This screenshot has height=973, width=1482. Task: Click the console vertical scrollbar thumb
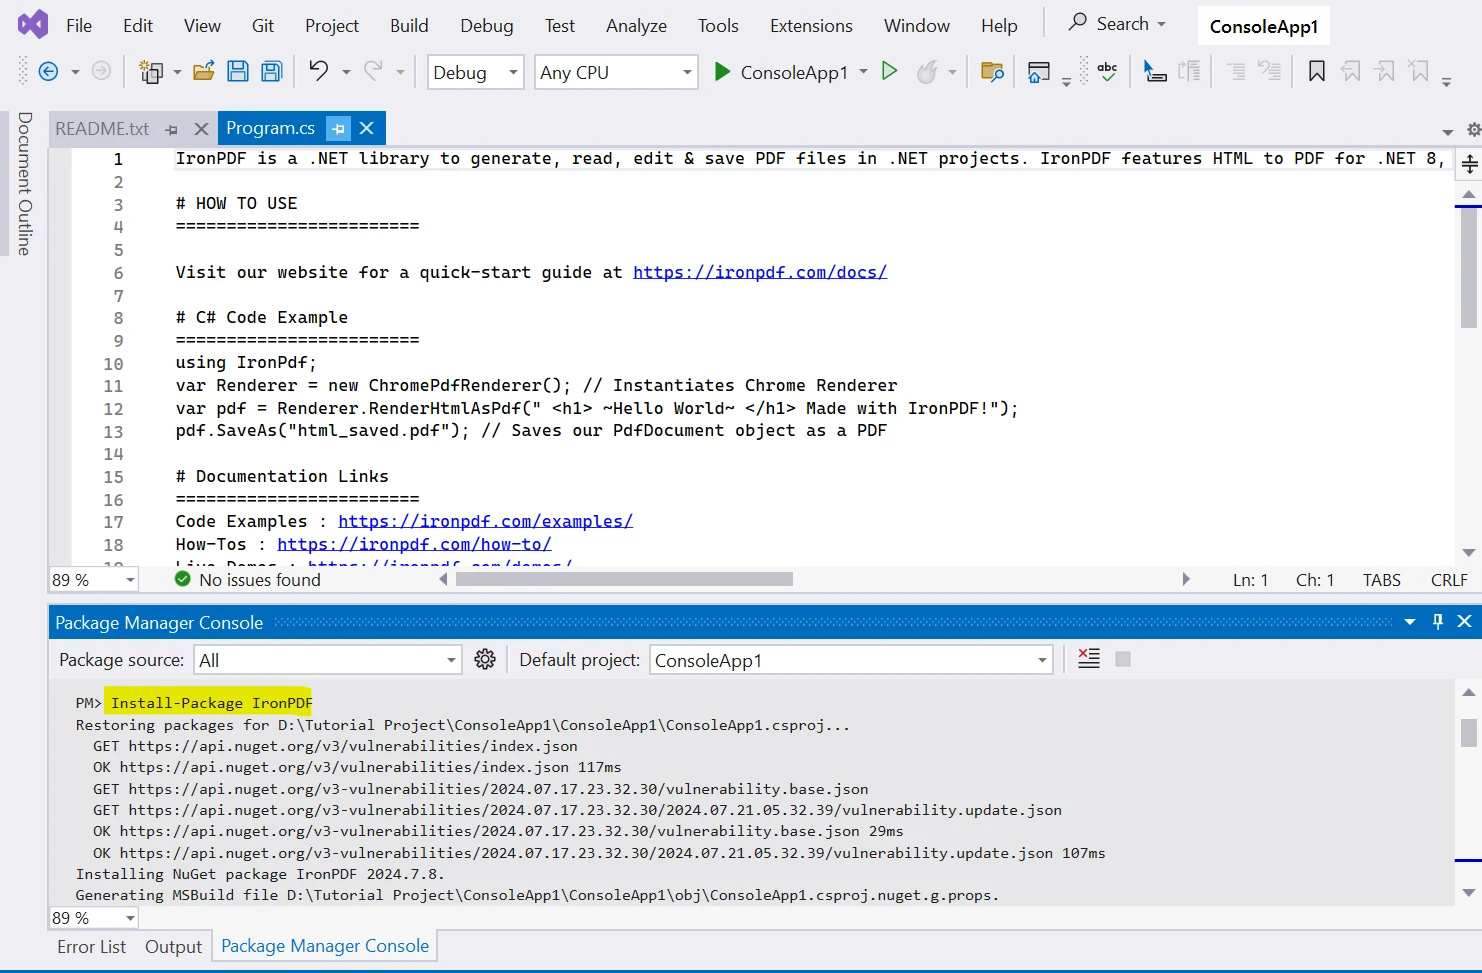[x=1468, y=732]
